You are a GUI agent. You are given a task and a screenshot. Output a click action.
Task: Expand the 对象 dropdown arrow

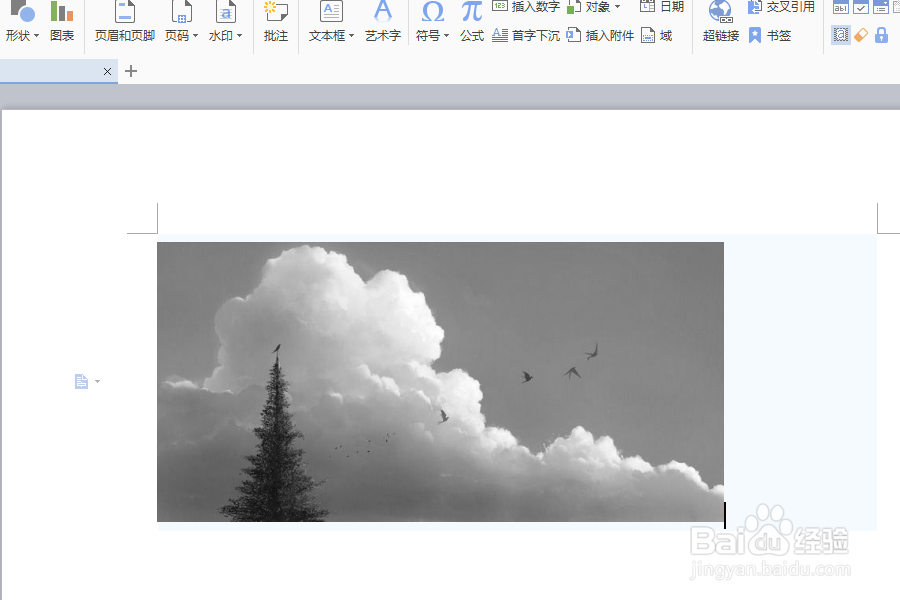(x=618, y=7)
